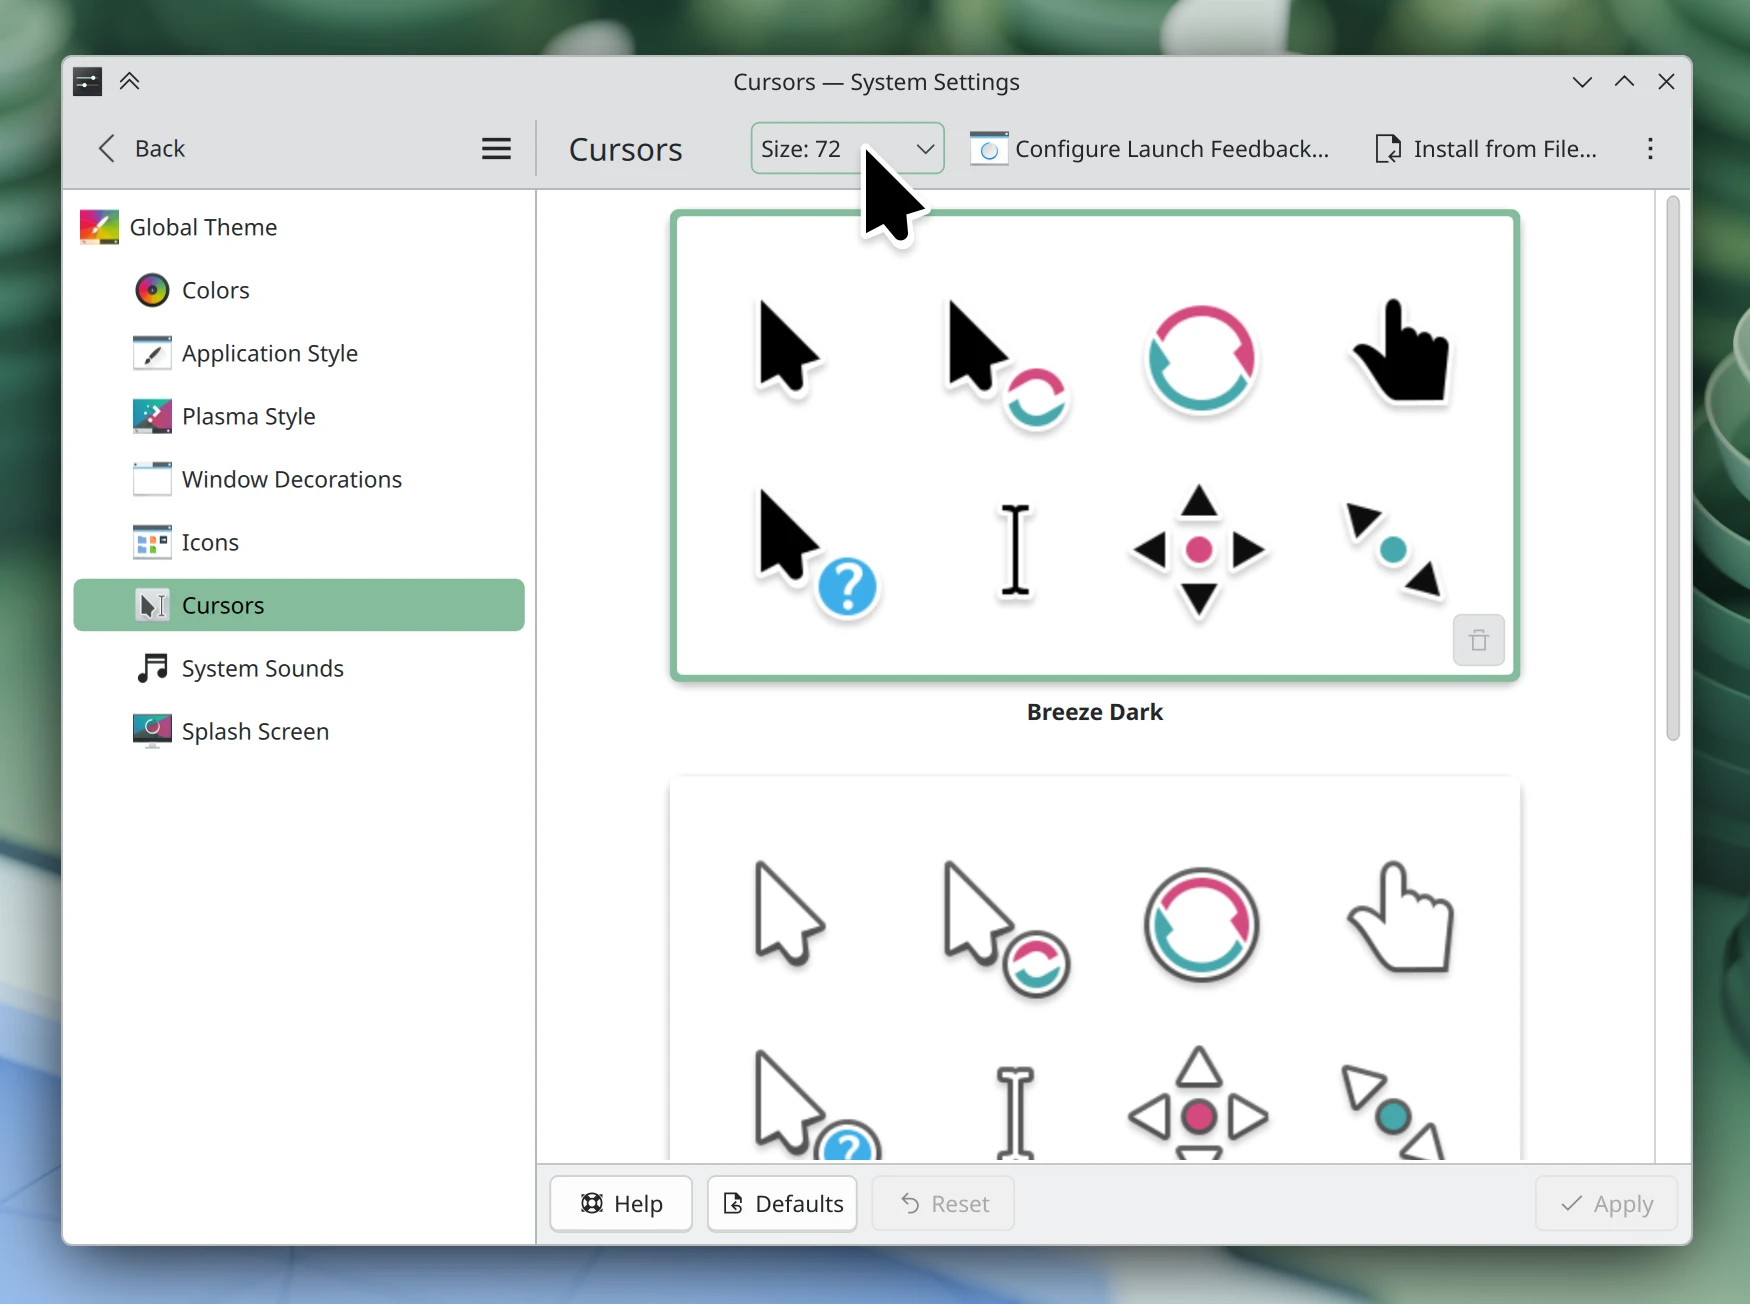Click the window menu icon in titlebar

coord(88,82)
